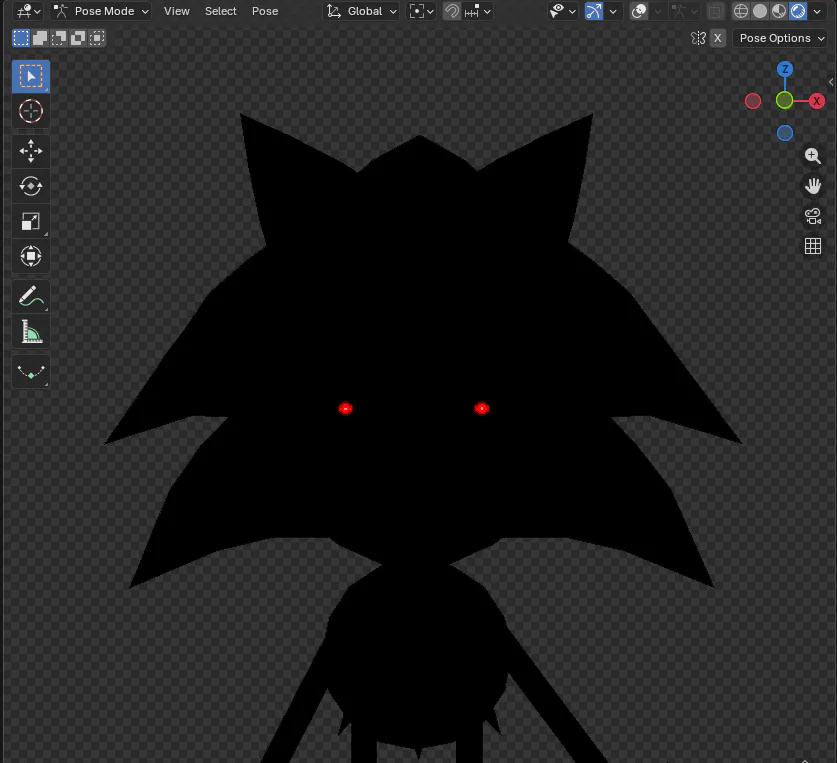The image size is (837, 763).
Task: Switch to wireframe viewport shading
Action: [x=741, y=11]
